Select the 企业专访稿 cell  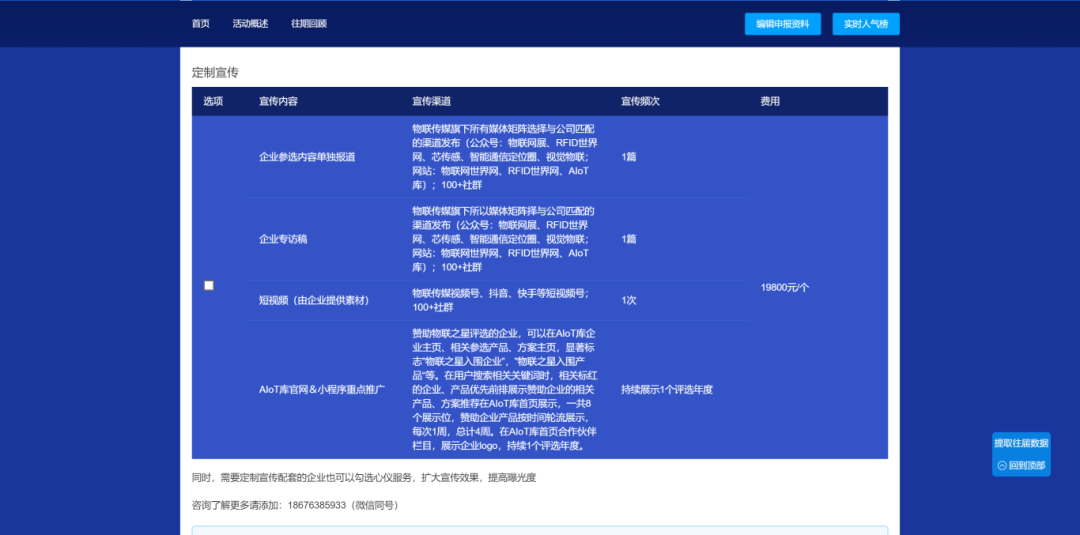283,239
